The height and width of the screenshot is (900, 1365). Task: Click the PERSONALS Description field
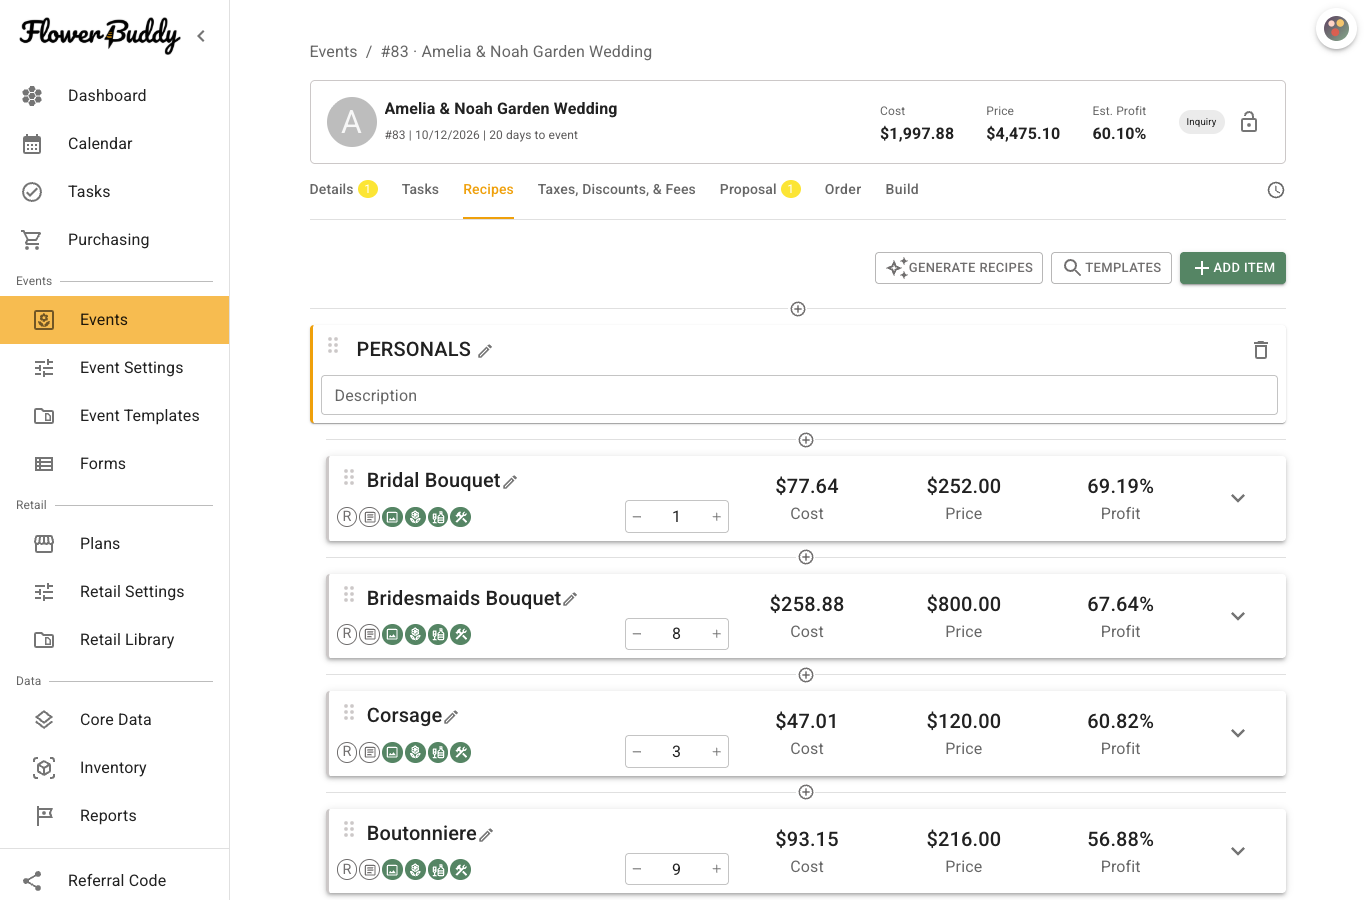point(799,395)
